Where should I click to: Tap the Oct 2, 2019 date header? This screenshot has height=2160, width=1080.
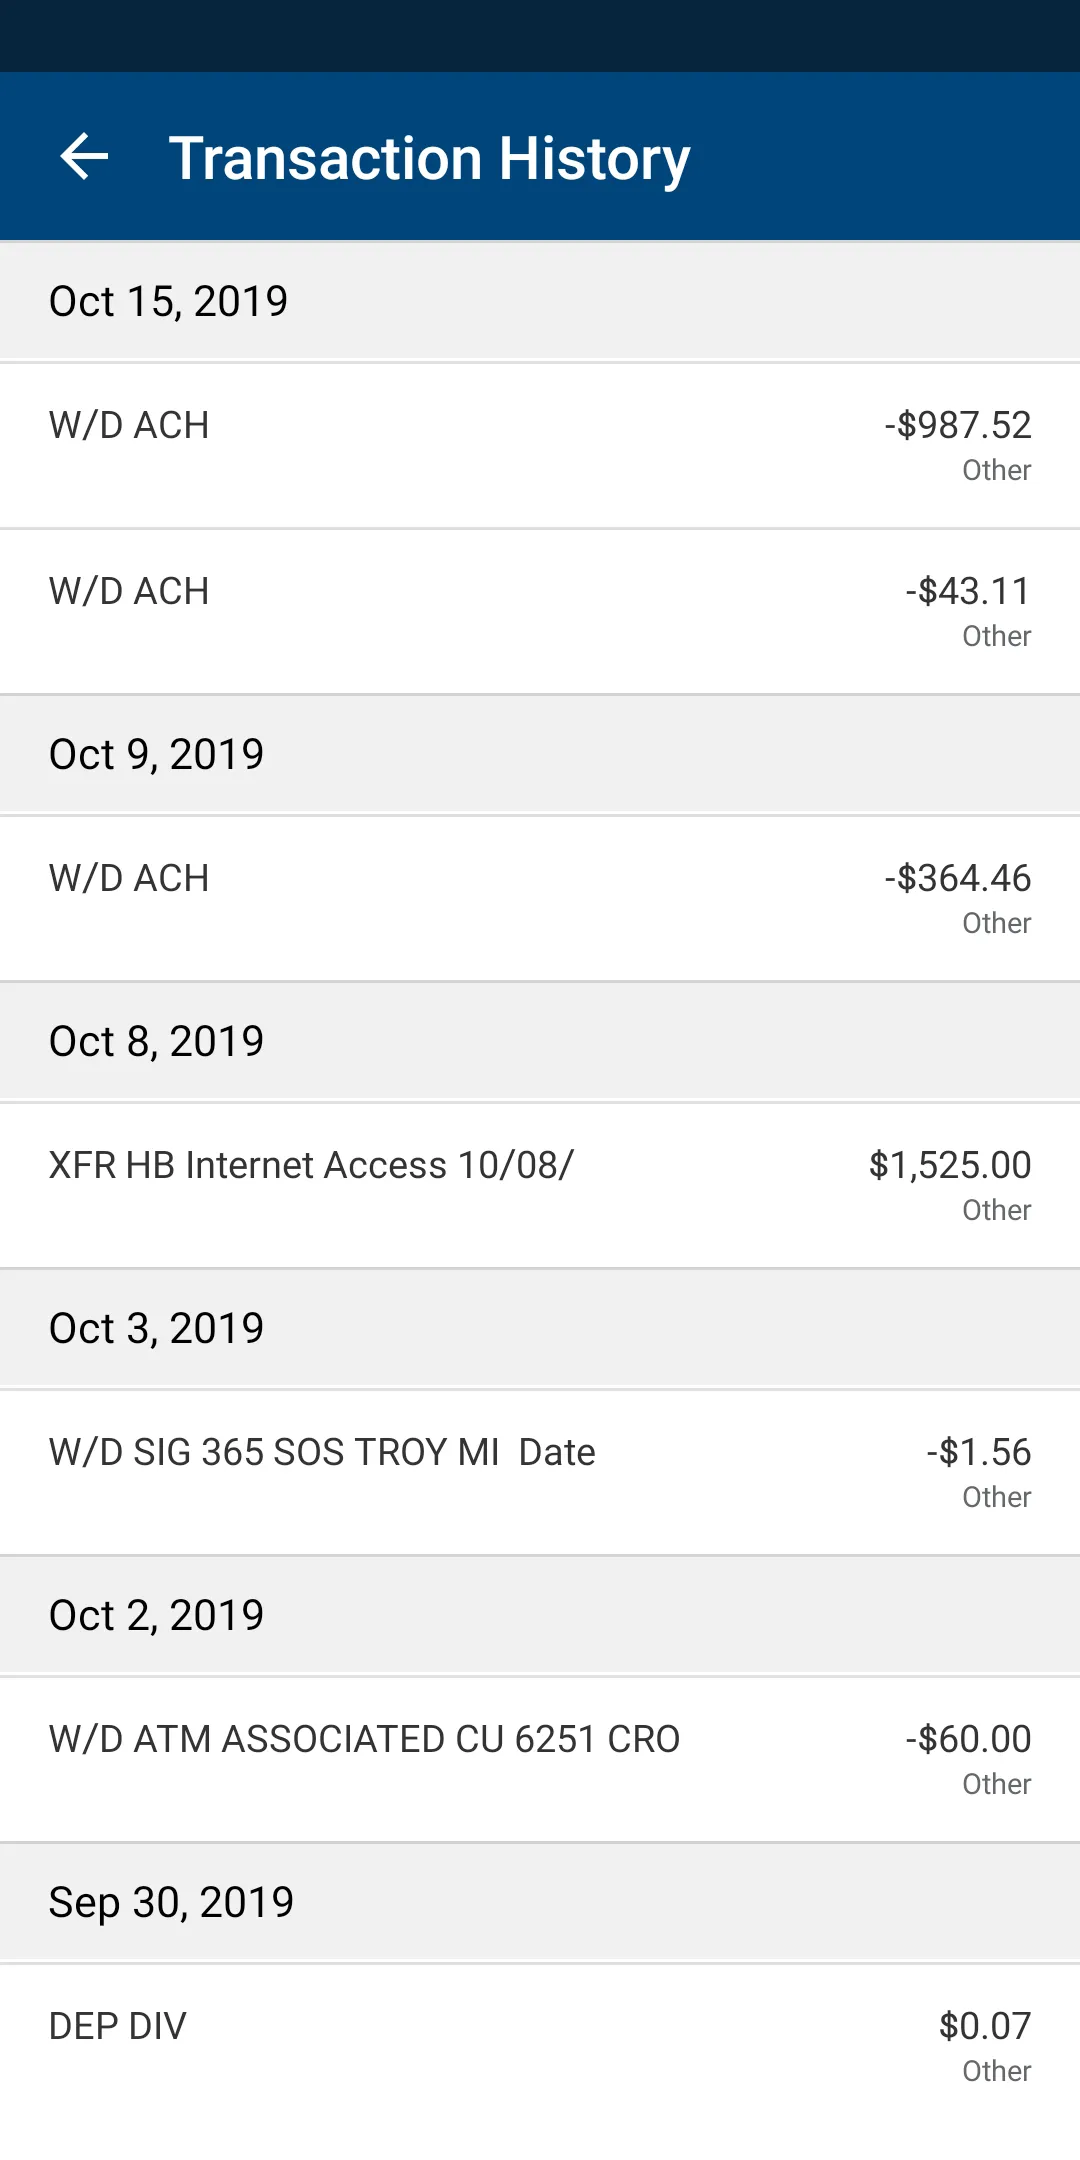point(156,1616)
